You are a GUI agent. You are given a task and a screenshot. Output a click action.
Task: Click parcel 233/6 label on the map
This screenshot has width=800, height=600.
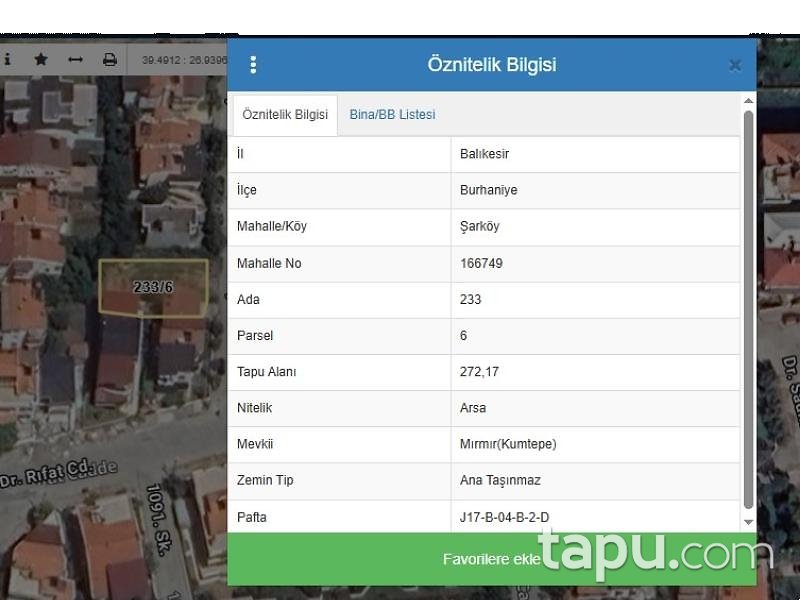tap(153, 287)
